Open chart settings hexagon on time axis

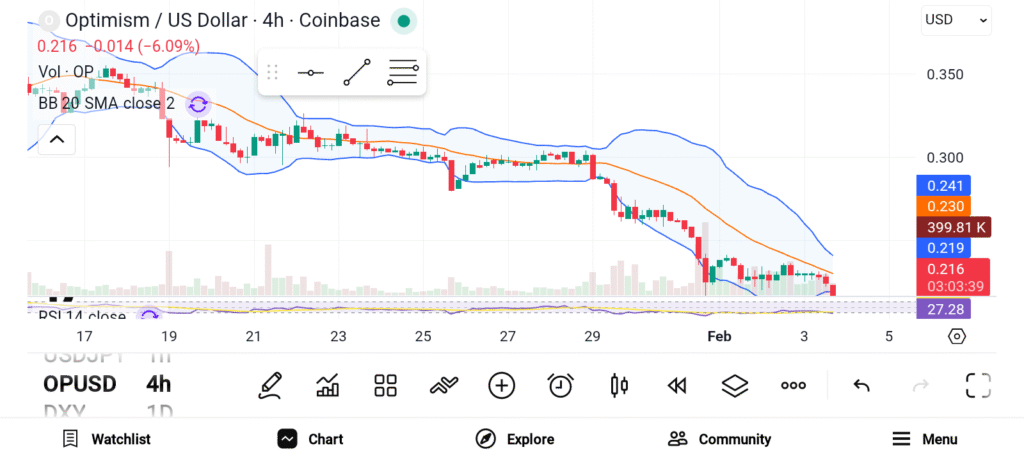pos(957,336)
